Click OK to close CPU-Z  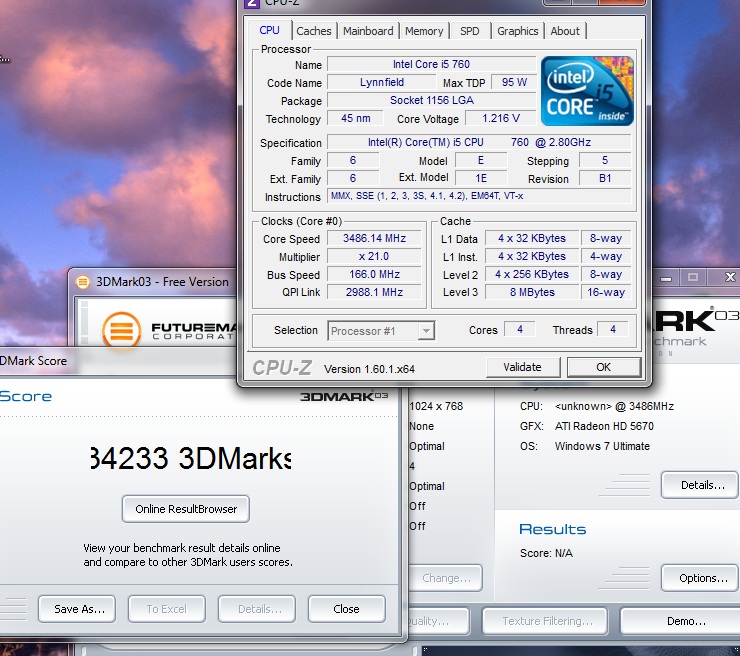604,367
